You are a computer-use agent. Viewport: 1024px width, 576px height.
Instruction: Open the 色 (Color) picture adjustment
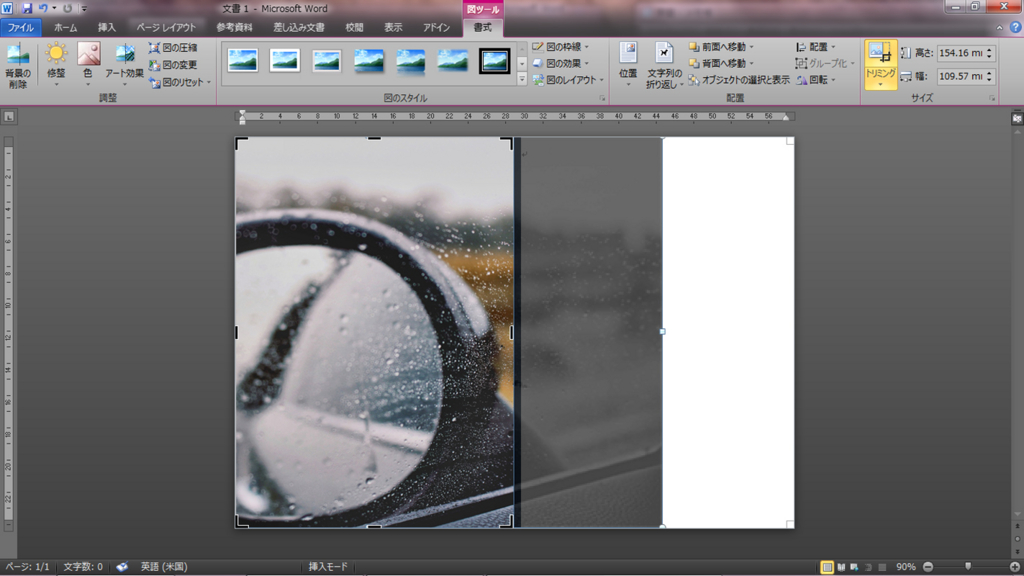click(88, 64)
